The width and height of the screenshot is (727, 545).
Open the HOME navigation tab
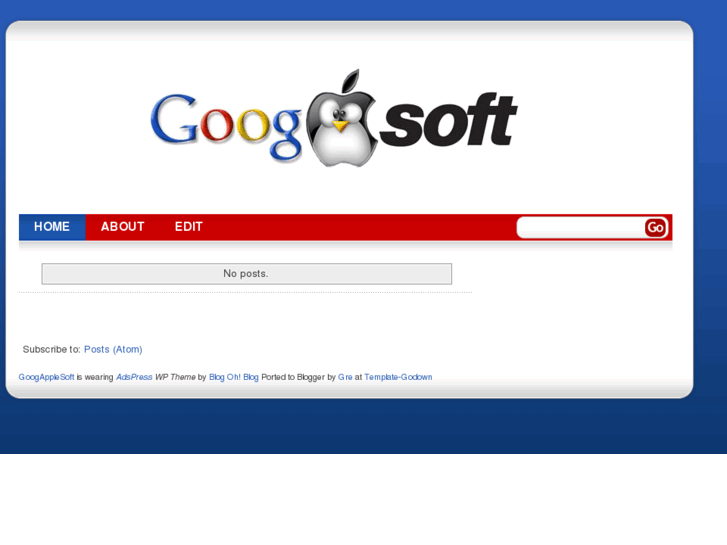pyautogui.click(x=52, y=227)
